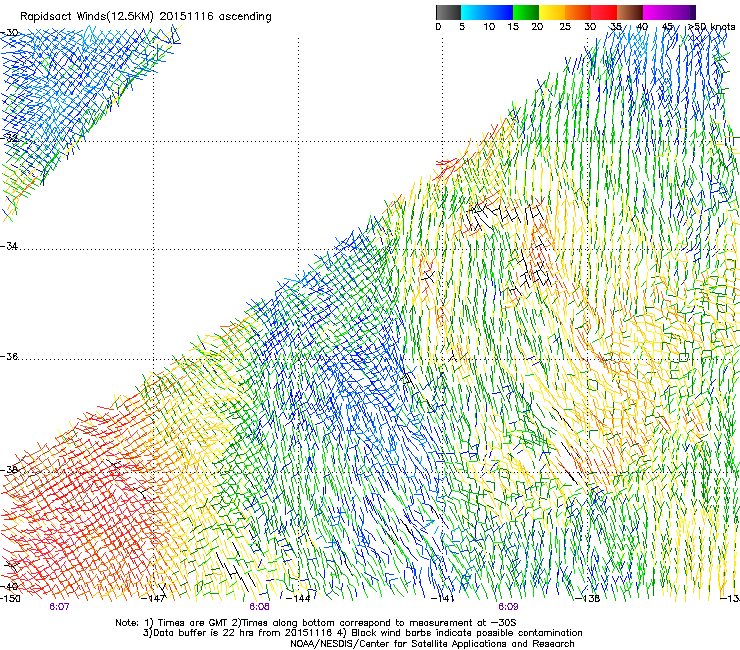
Task: Click the red 30-35 knots legend segment
Action: tap(604, 12)
